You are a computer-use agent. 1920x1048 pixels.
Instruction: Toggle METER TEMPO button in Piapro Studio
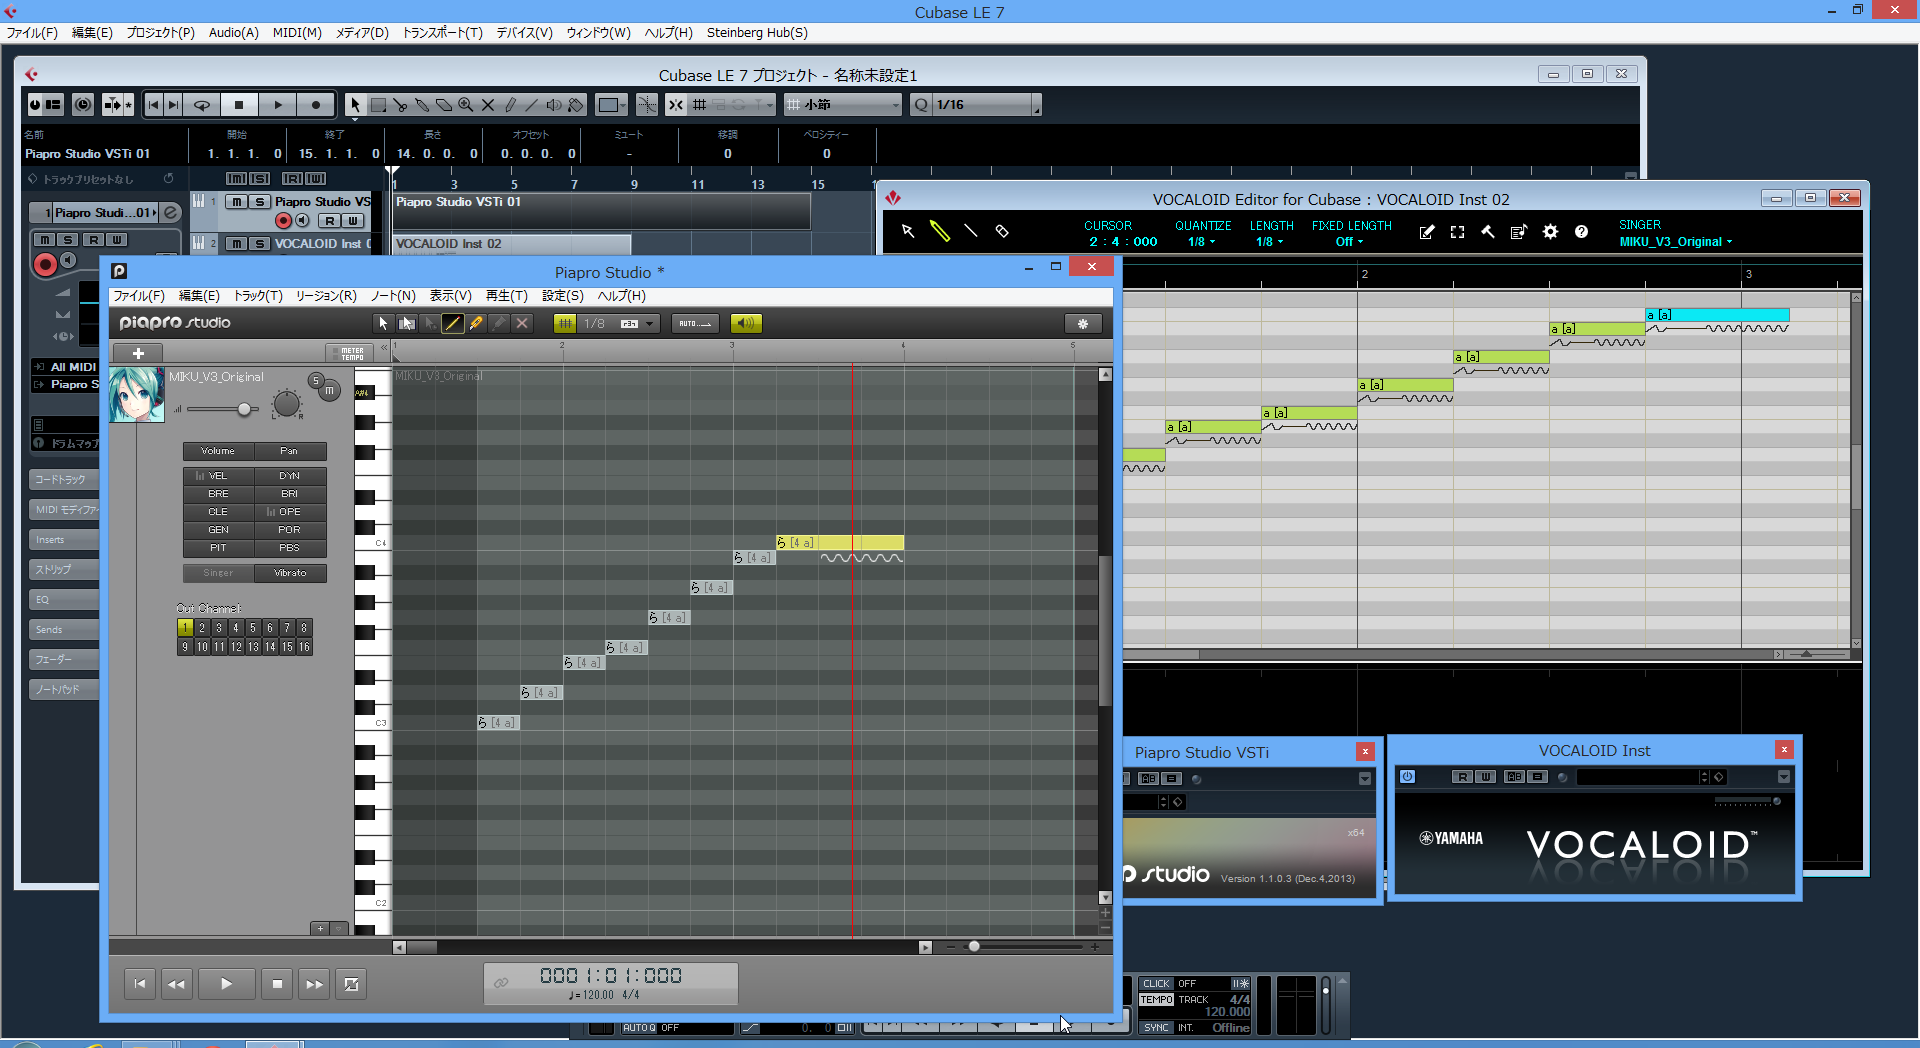pos(351,353)
